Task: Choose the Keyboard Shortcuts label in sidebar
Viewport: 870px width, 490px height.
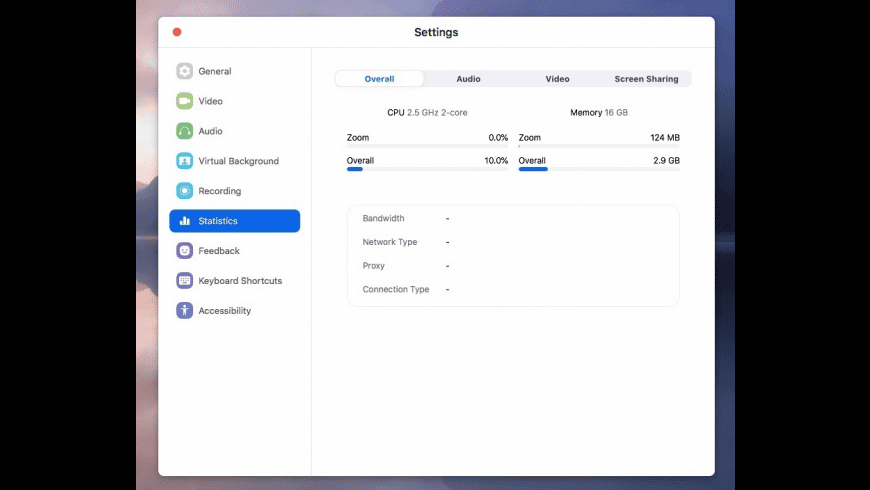Action: [x=240, y=281]
